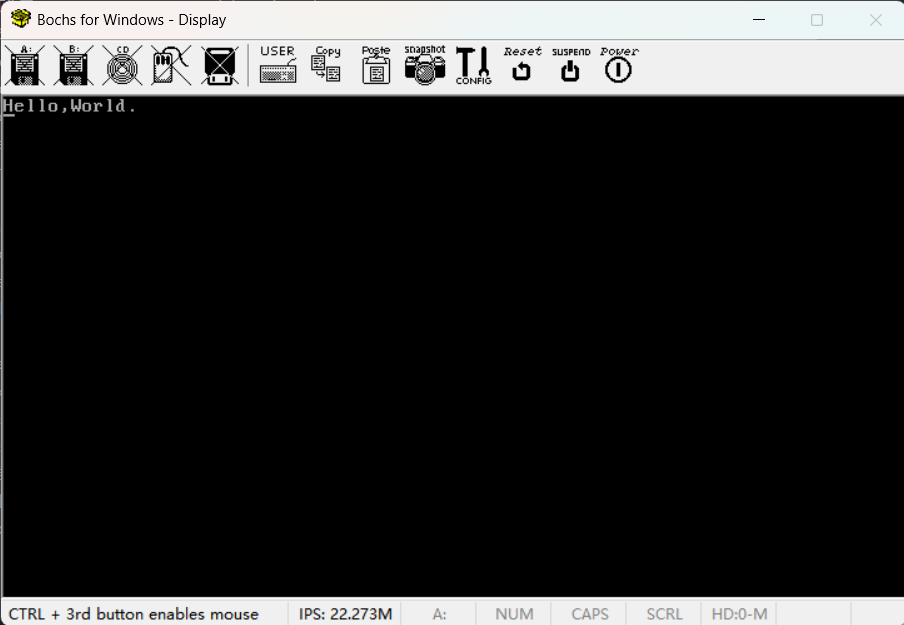The height and width of the screenshot is (625, 904).
Task: Click the IPS speed readout
Action: click(345, 614)
